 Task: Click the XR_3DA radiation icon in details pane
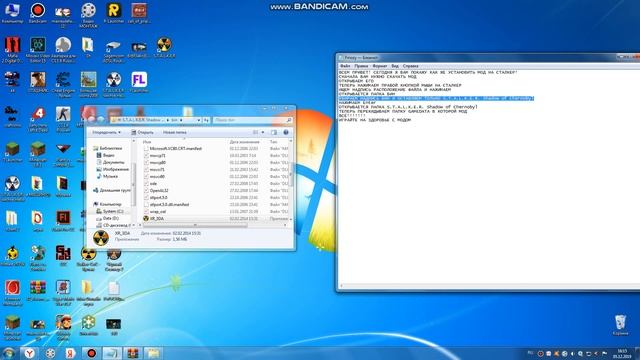click(101, 238)
